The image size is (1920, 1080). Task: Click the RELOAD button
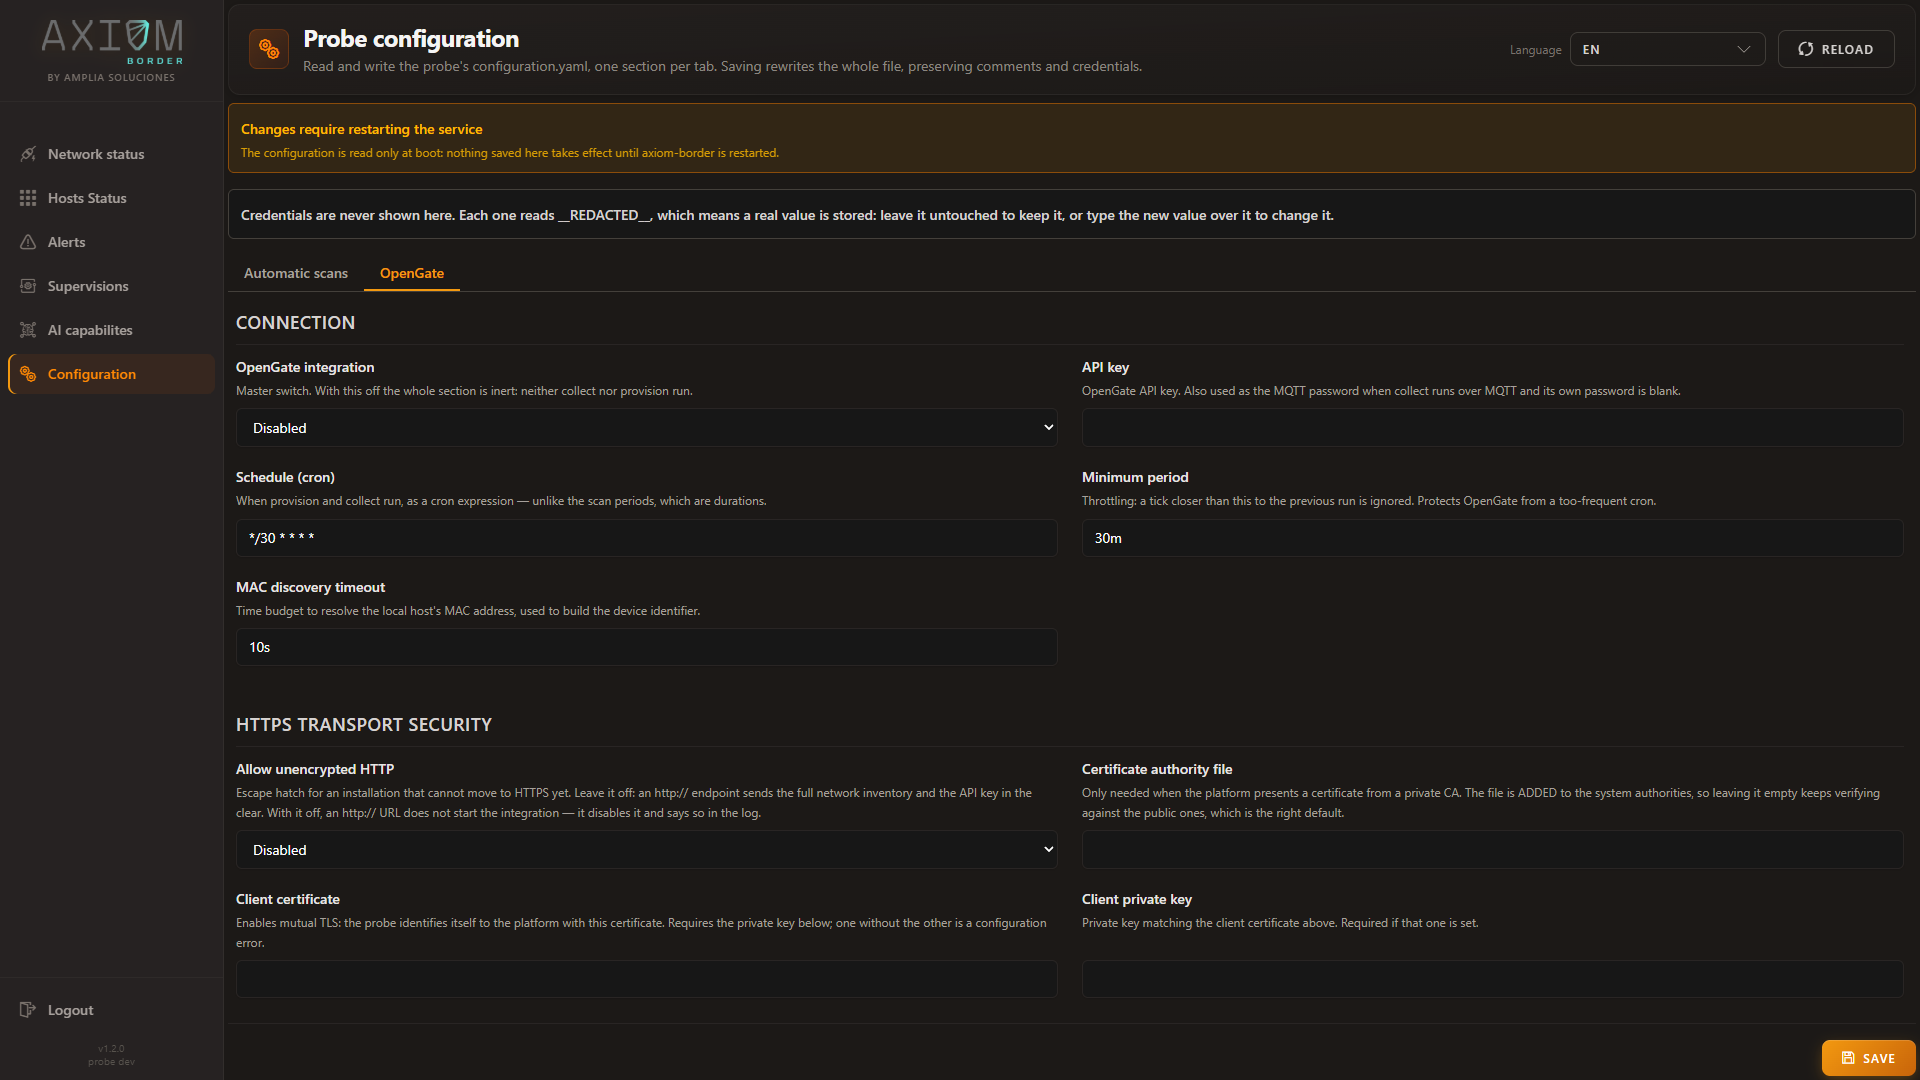coord(1836,49)
